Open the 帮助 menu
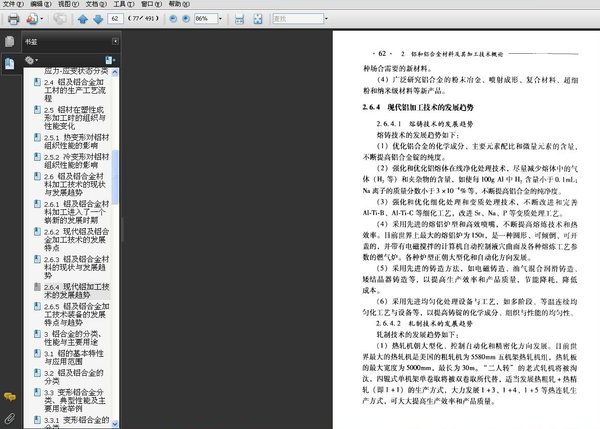The width and height of the screenshot is (600, 429). 179,4
